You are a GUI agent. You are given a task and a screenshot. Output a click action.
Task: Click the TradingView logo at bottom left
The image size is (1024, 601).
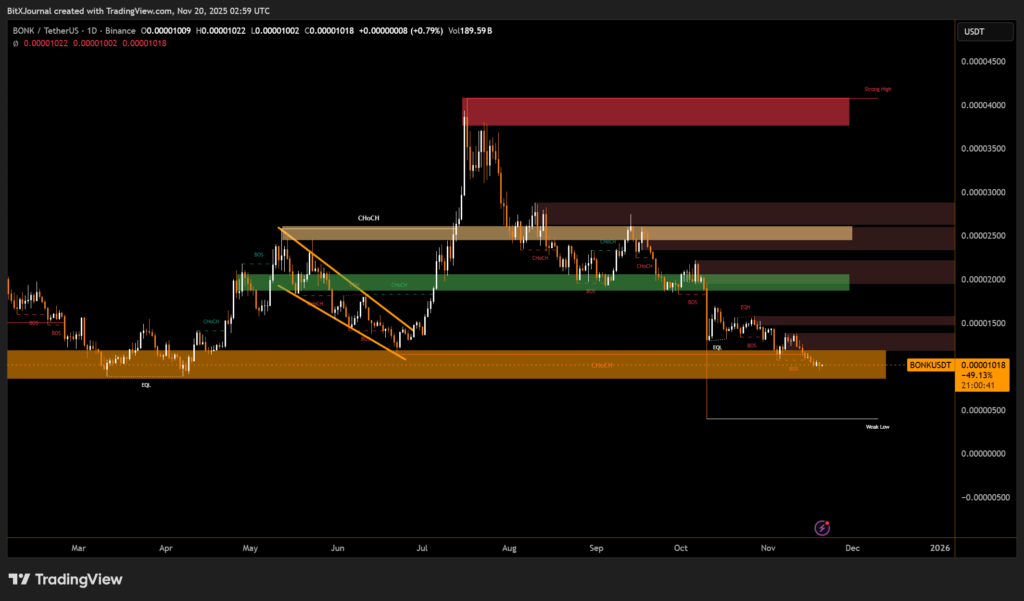pos(65,579)
